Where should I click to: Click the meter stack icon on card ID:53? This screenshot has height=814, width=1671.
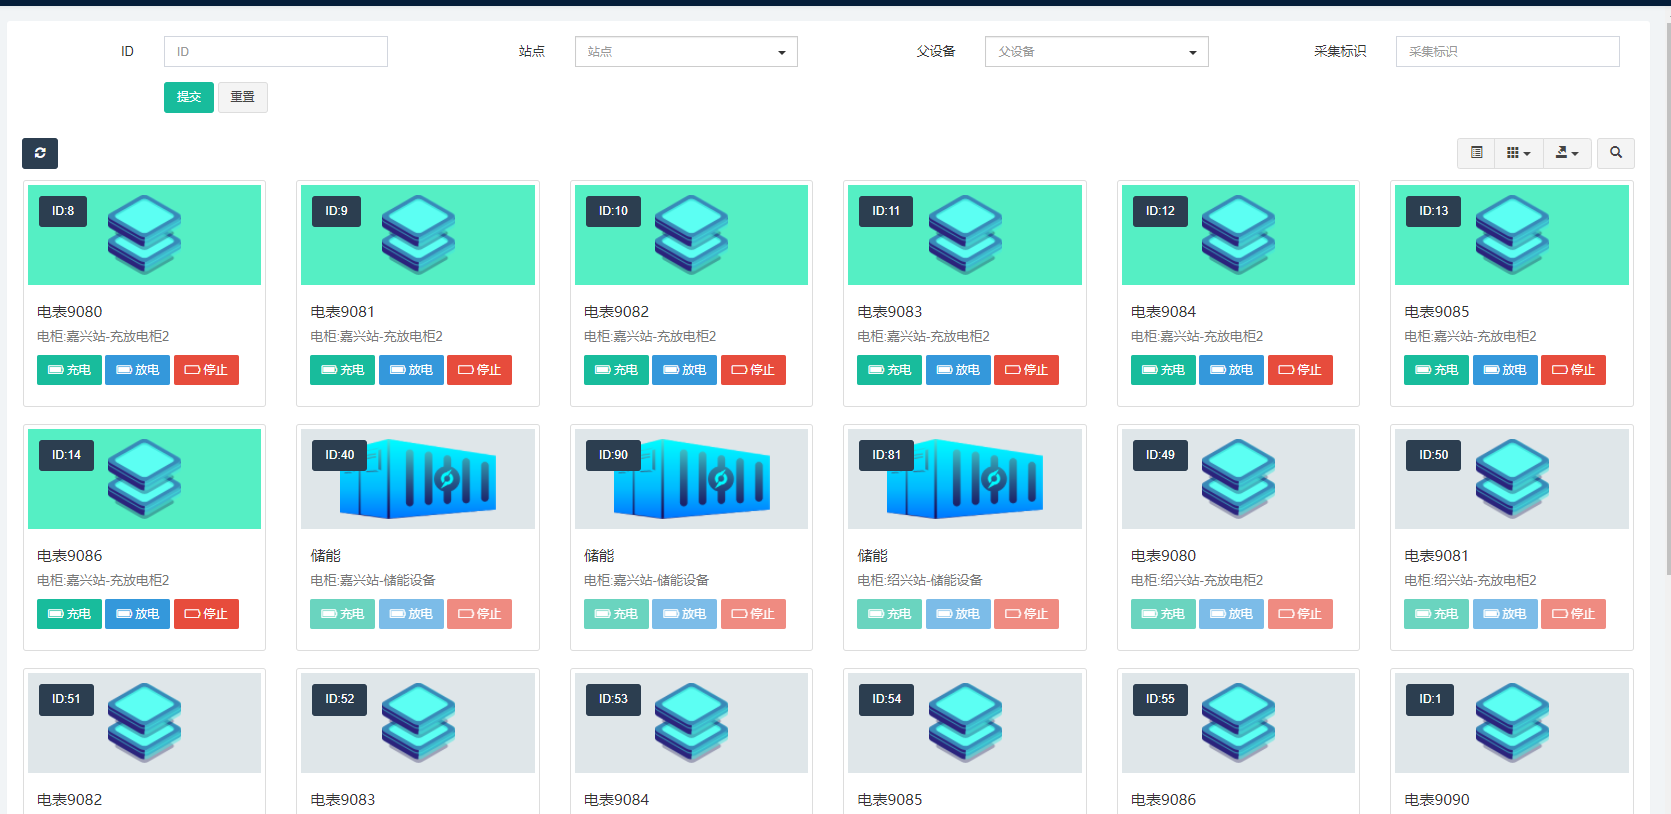click(691, 723)
